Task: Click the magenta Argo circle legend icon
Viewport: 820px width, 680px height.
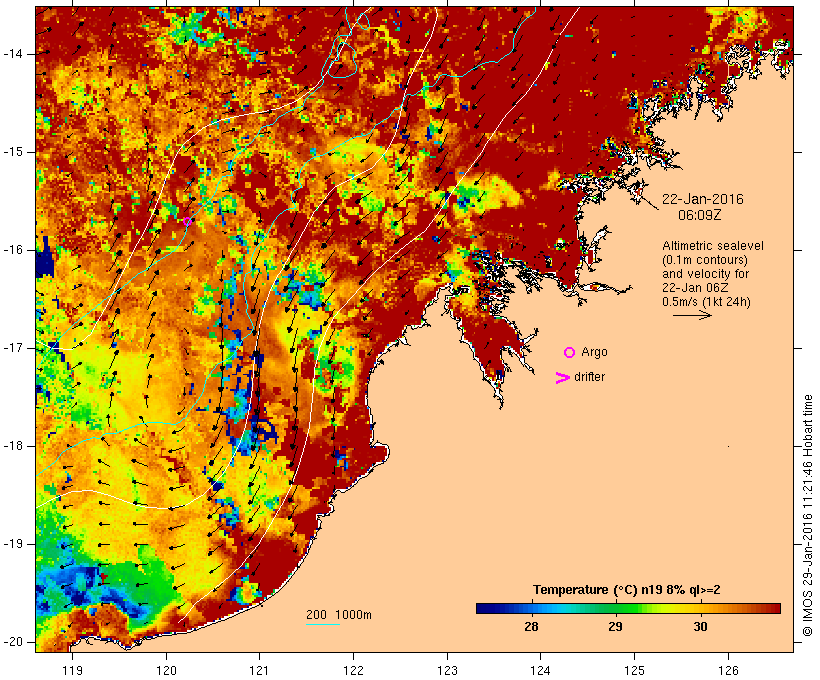Action: [x=570, y=353]
